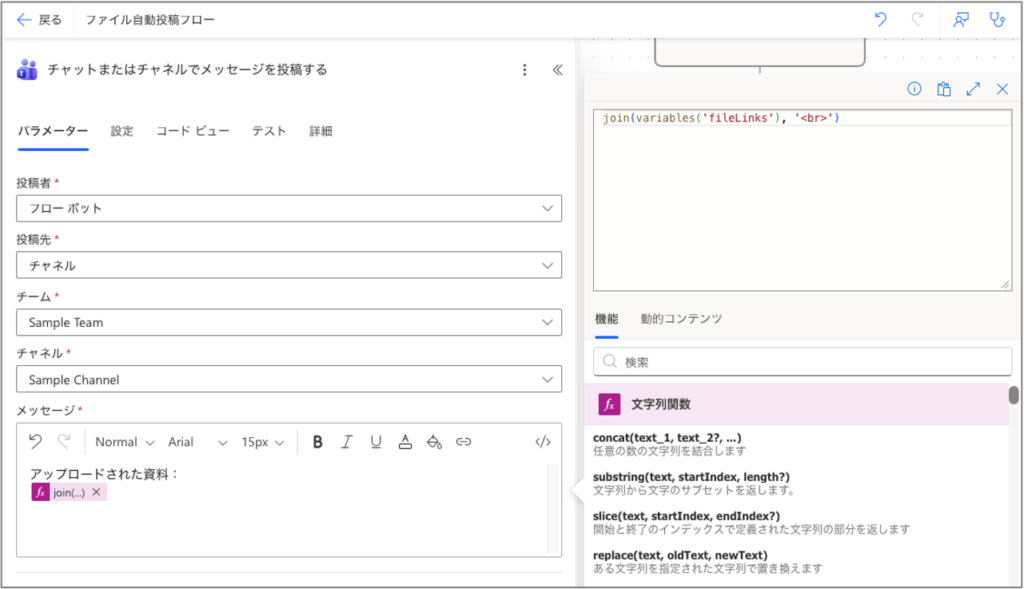Switch to the コード ビュー tab

click(192, 131)
